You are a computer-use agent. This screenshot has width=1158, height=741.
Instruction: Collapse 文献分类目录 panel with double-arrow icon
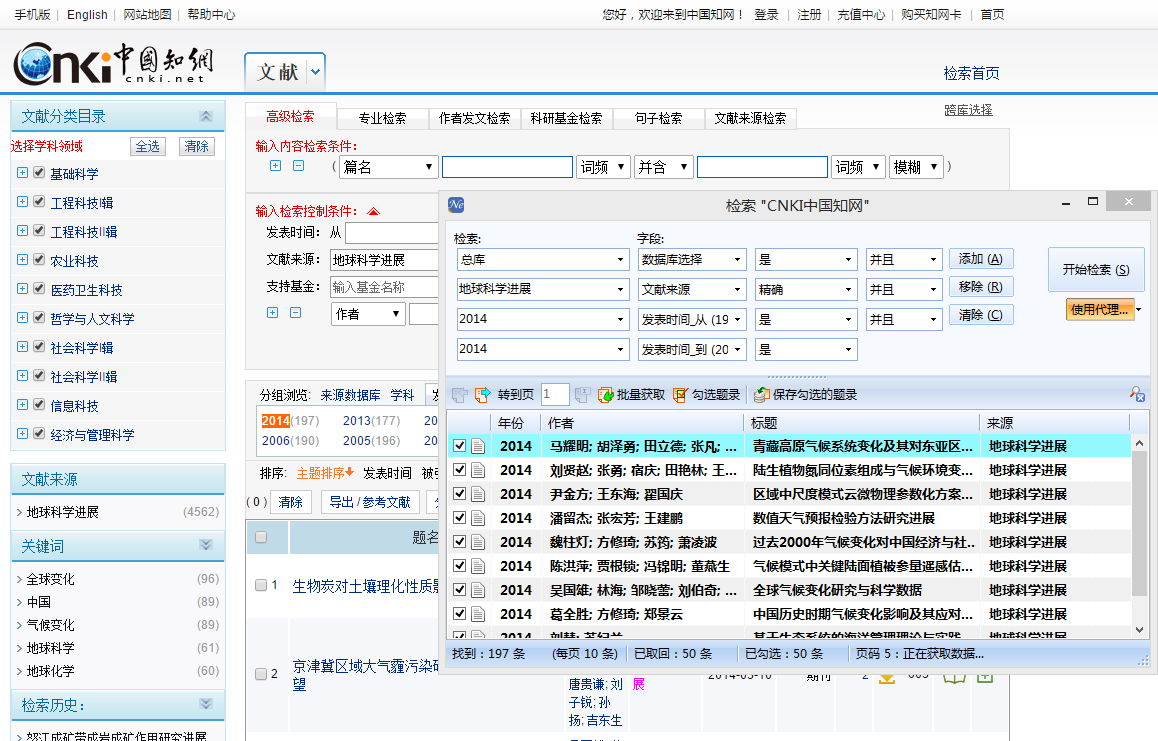pos(206,116)
